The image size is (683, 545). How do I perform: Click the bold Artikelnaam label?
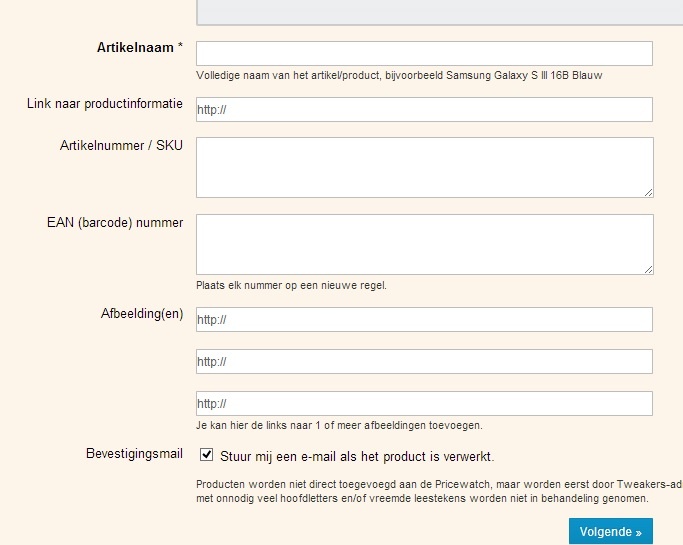click(x=136, y=48)
